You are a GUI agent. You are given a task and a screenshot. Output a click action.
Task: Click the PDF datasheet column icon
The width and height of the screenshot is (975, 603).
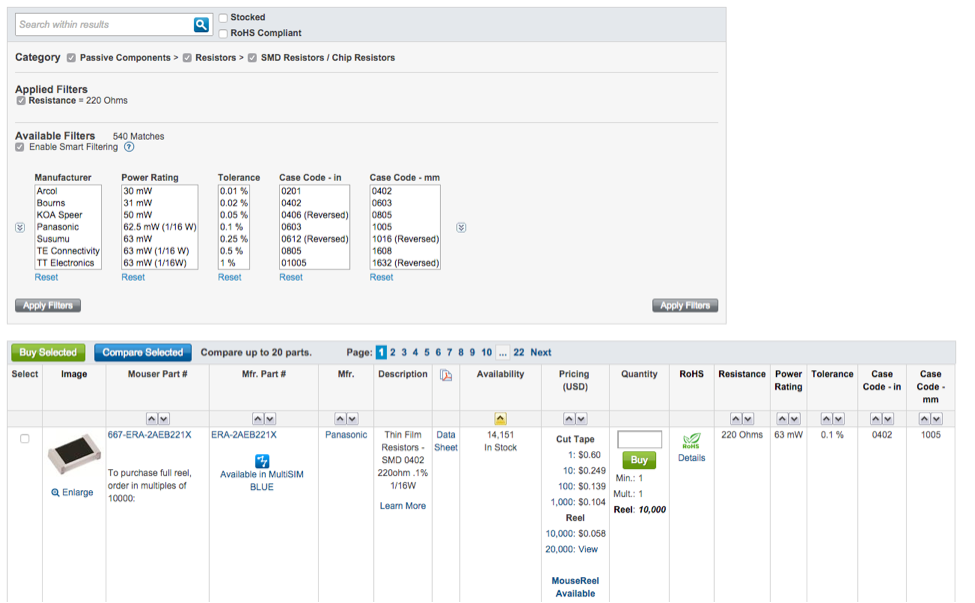tap(446, 375)
